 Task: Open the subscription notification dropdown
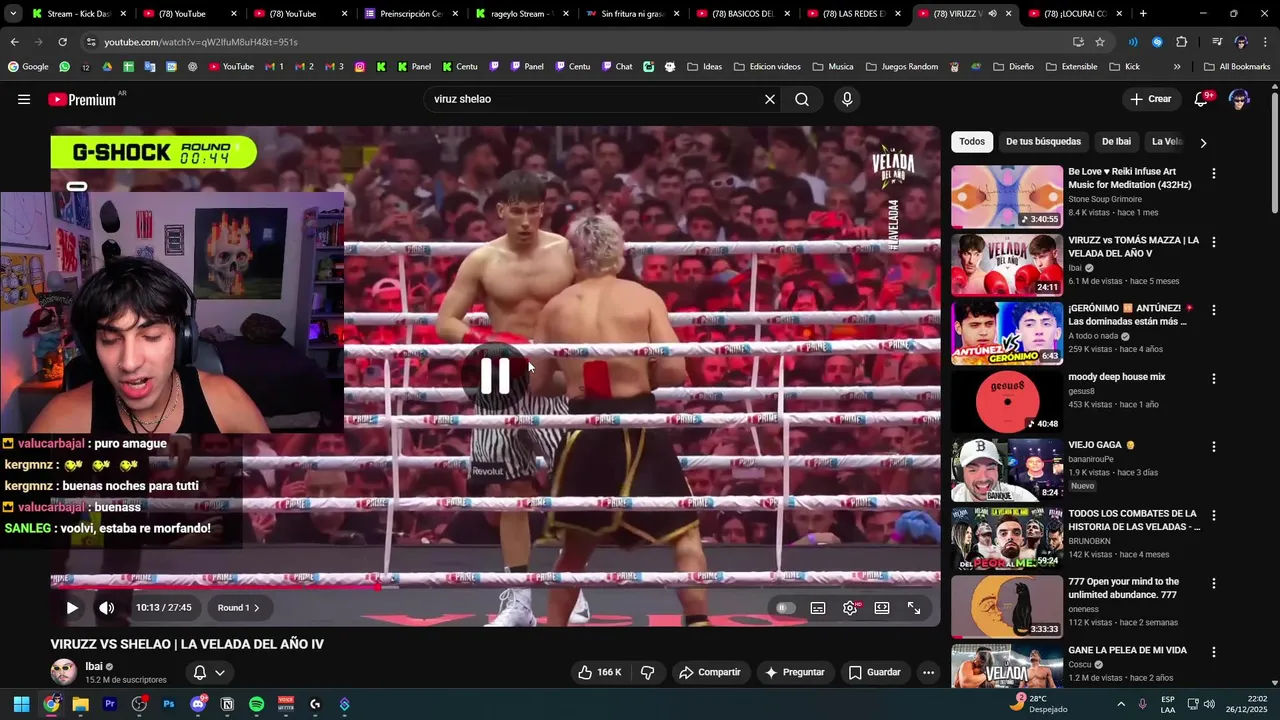point(208,672)
